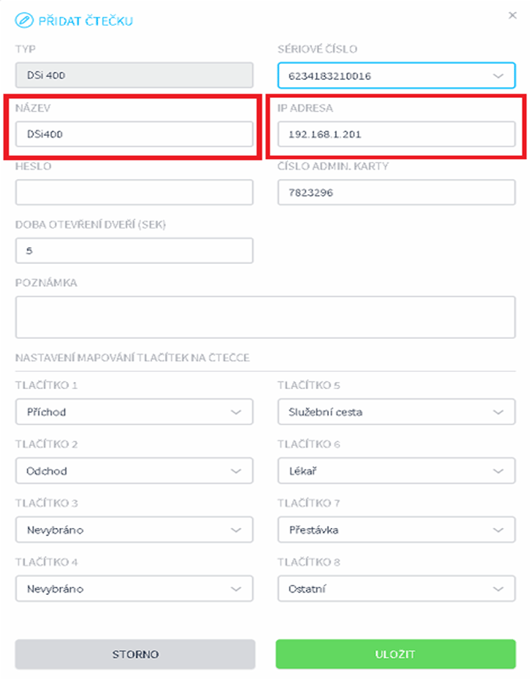530x679 pixels.
Task: Open the Tlačítko 4 dropdown
Action: point(134,589)
